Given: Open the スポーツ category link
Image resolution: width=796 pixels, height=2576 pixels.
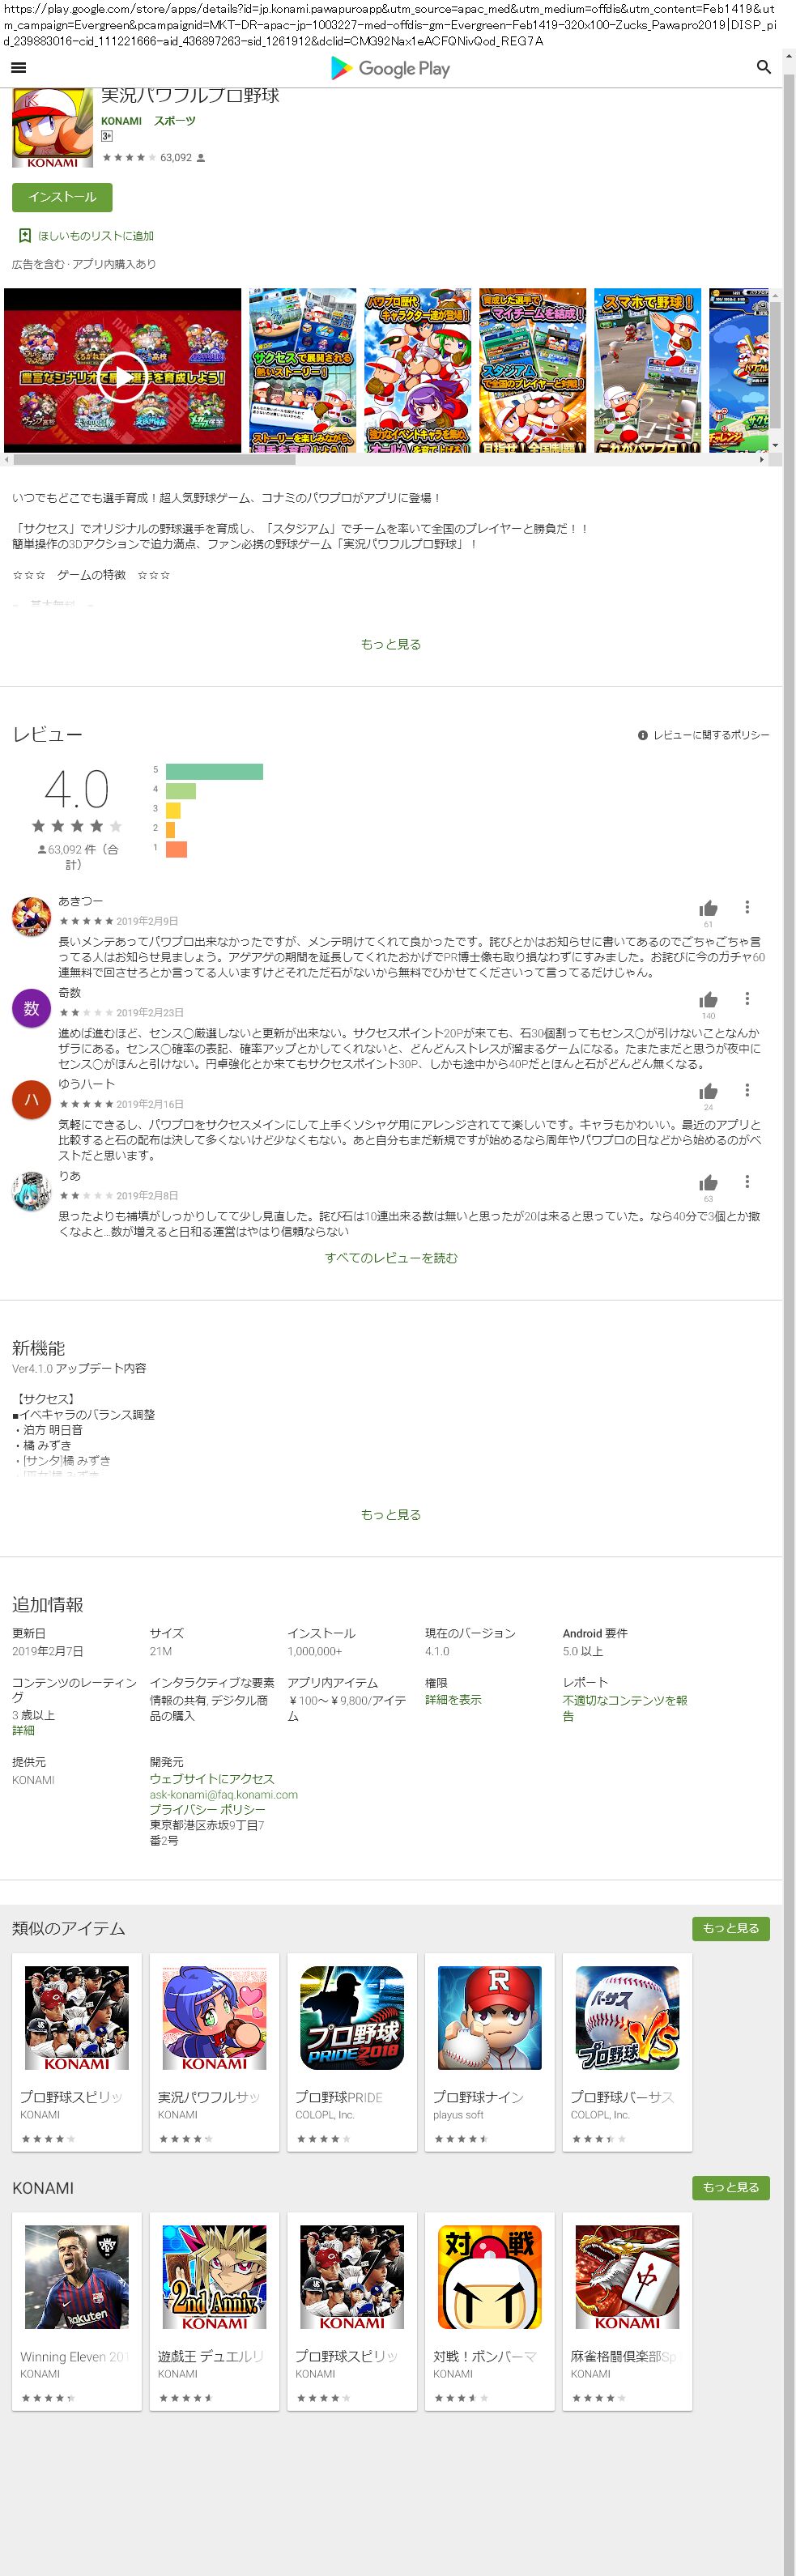Looking at the screenshot, I should [175, 121].
